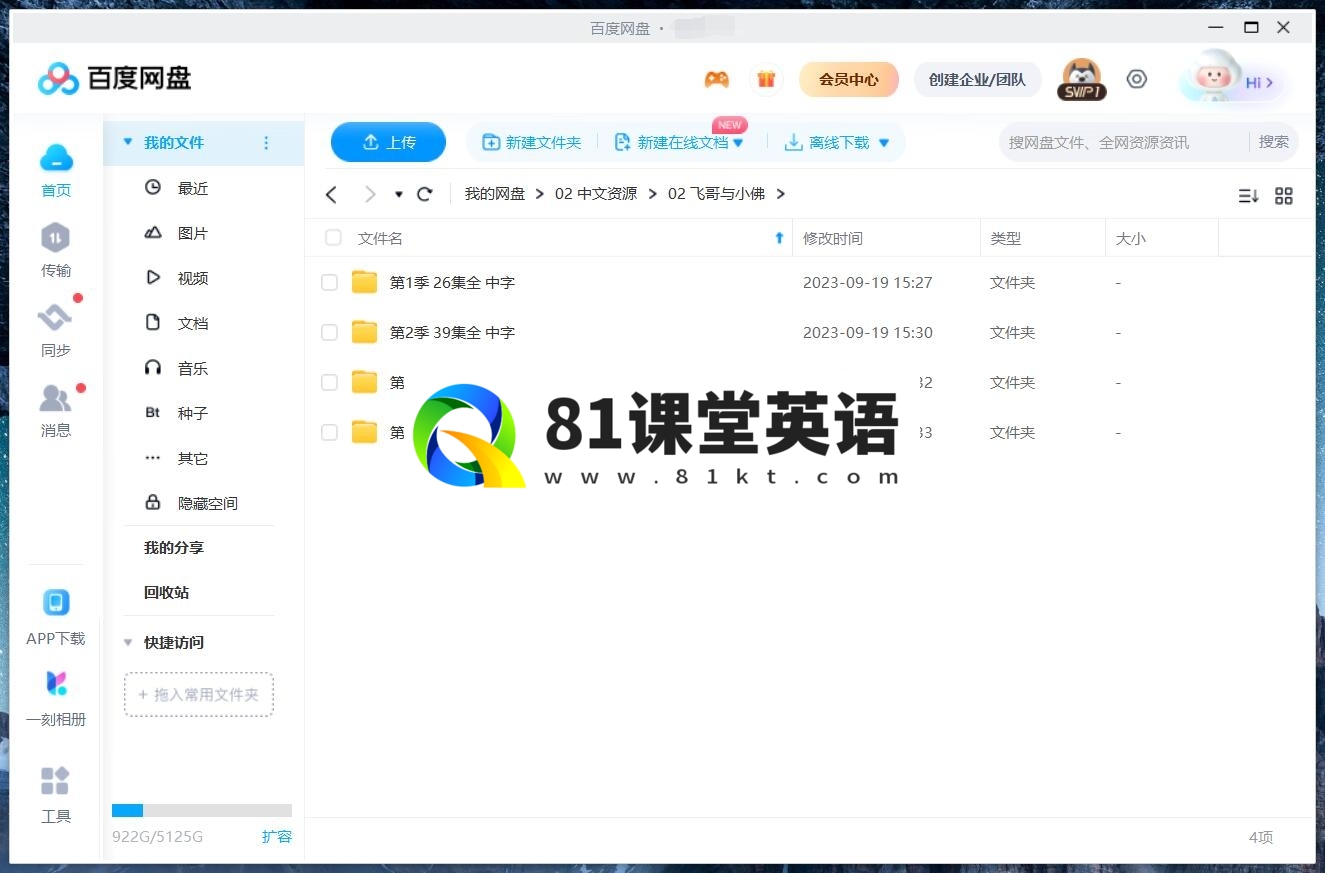The height and width of the screenshot is (873, 1325).
Task: Click the 上传 upload button
Action: click(x=388, y=142)
